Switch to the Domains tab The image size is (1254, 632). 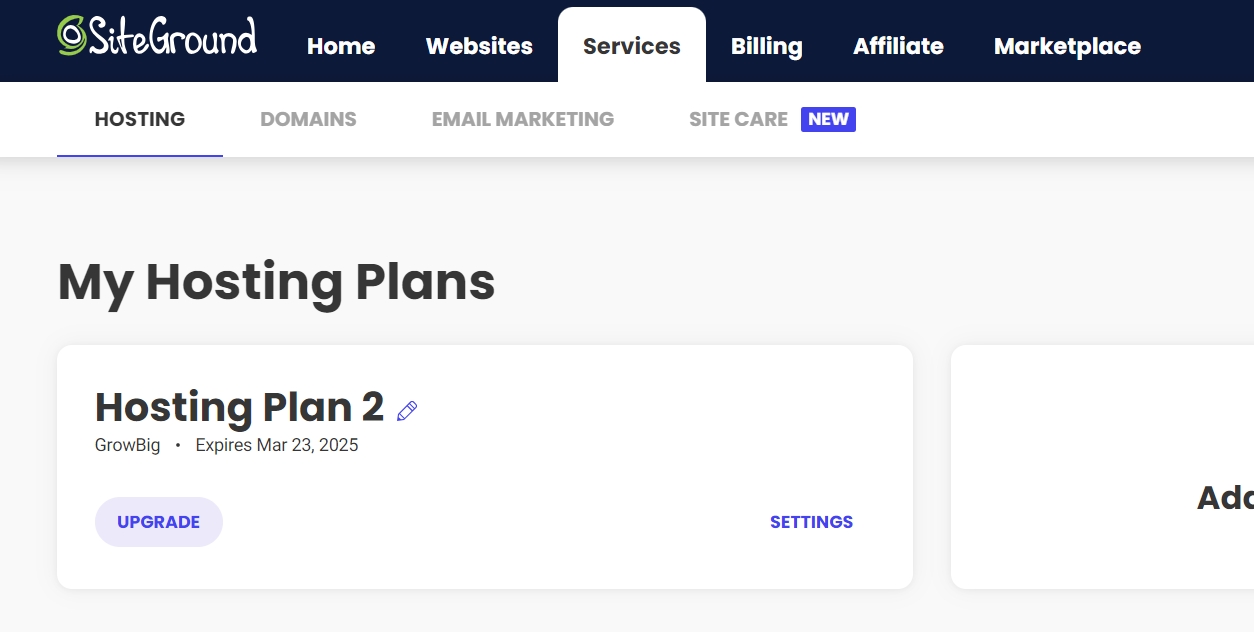(308, 119)
